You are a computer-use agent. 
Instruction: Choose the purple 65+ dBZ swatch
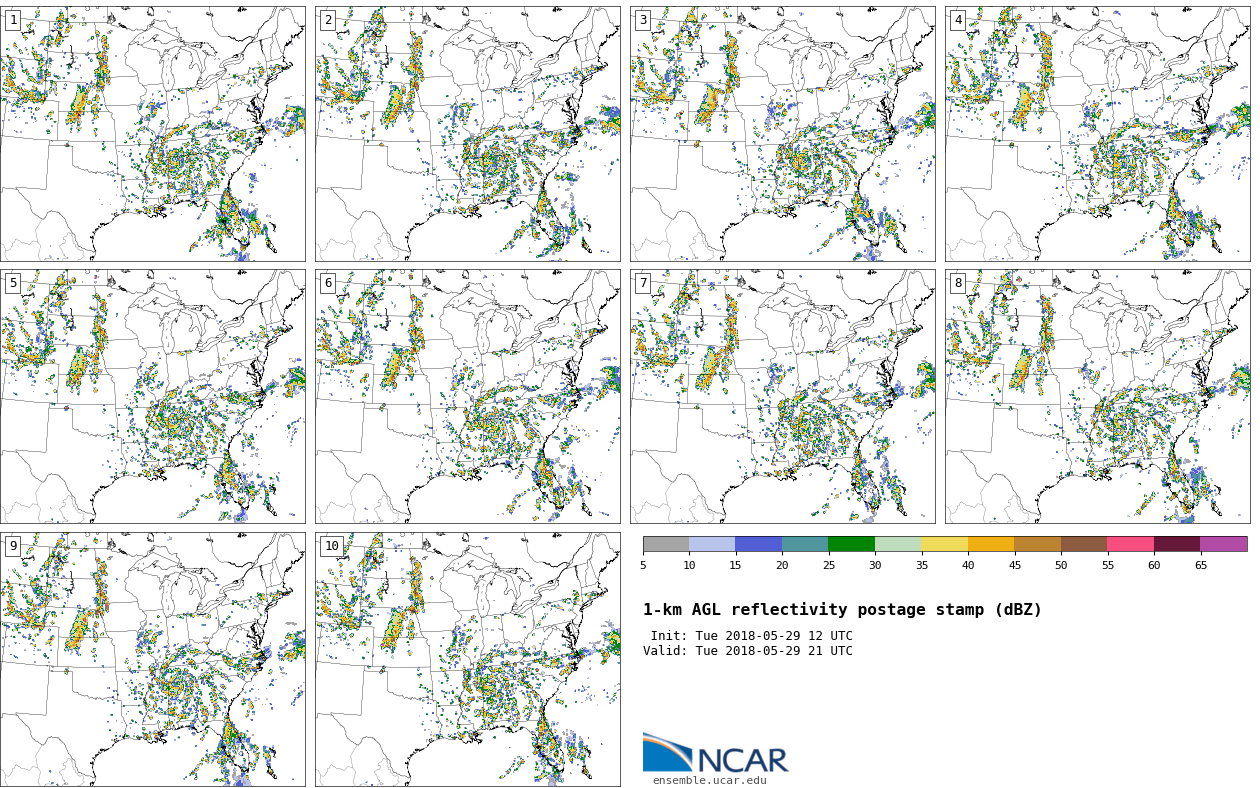tap(1224, 544)
